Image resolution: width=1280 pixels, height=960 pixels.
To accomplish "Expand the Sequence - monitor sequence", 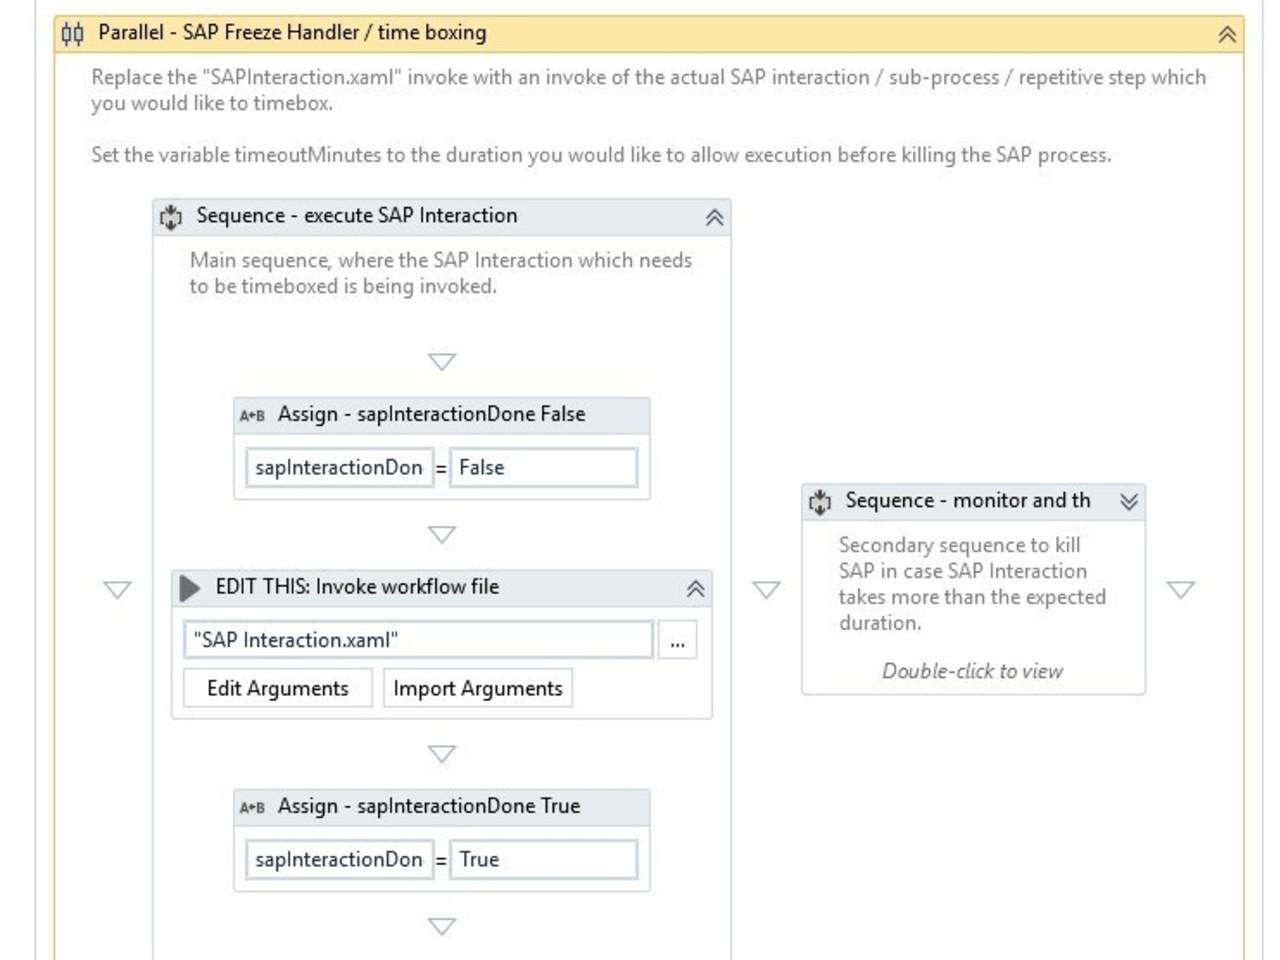I will click(1128, 502).
